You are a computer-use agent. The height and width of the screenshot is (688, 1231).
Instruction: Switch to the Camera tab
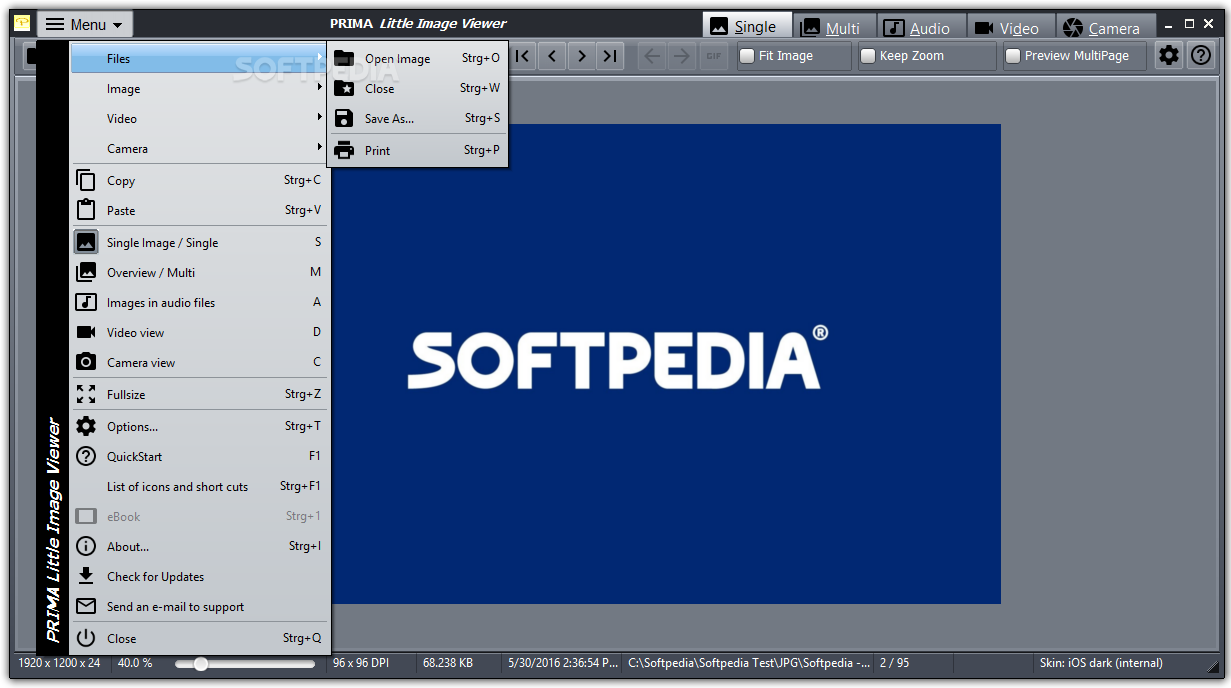(x=1105, y=27)
